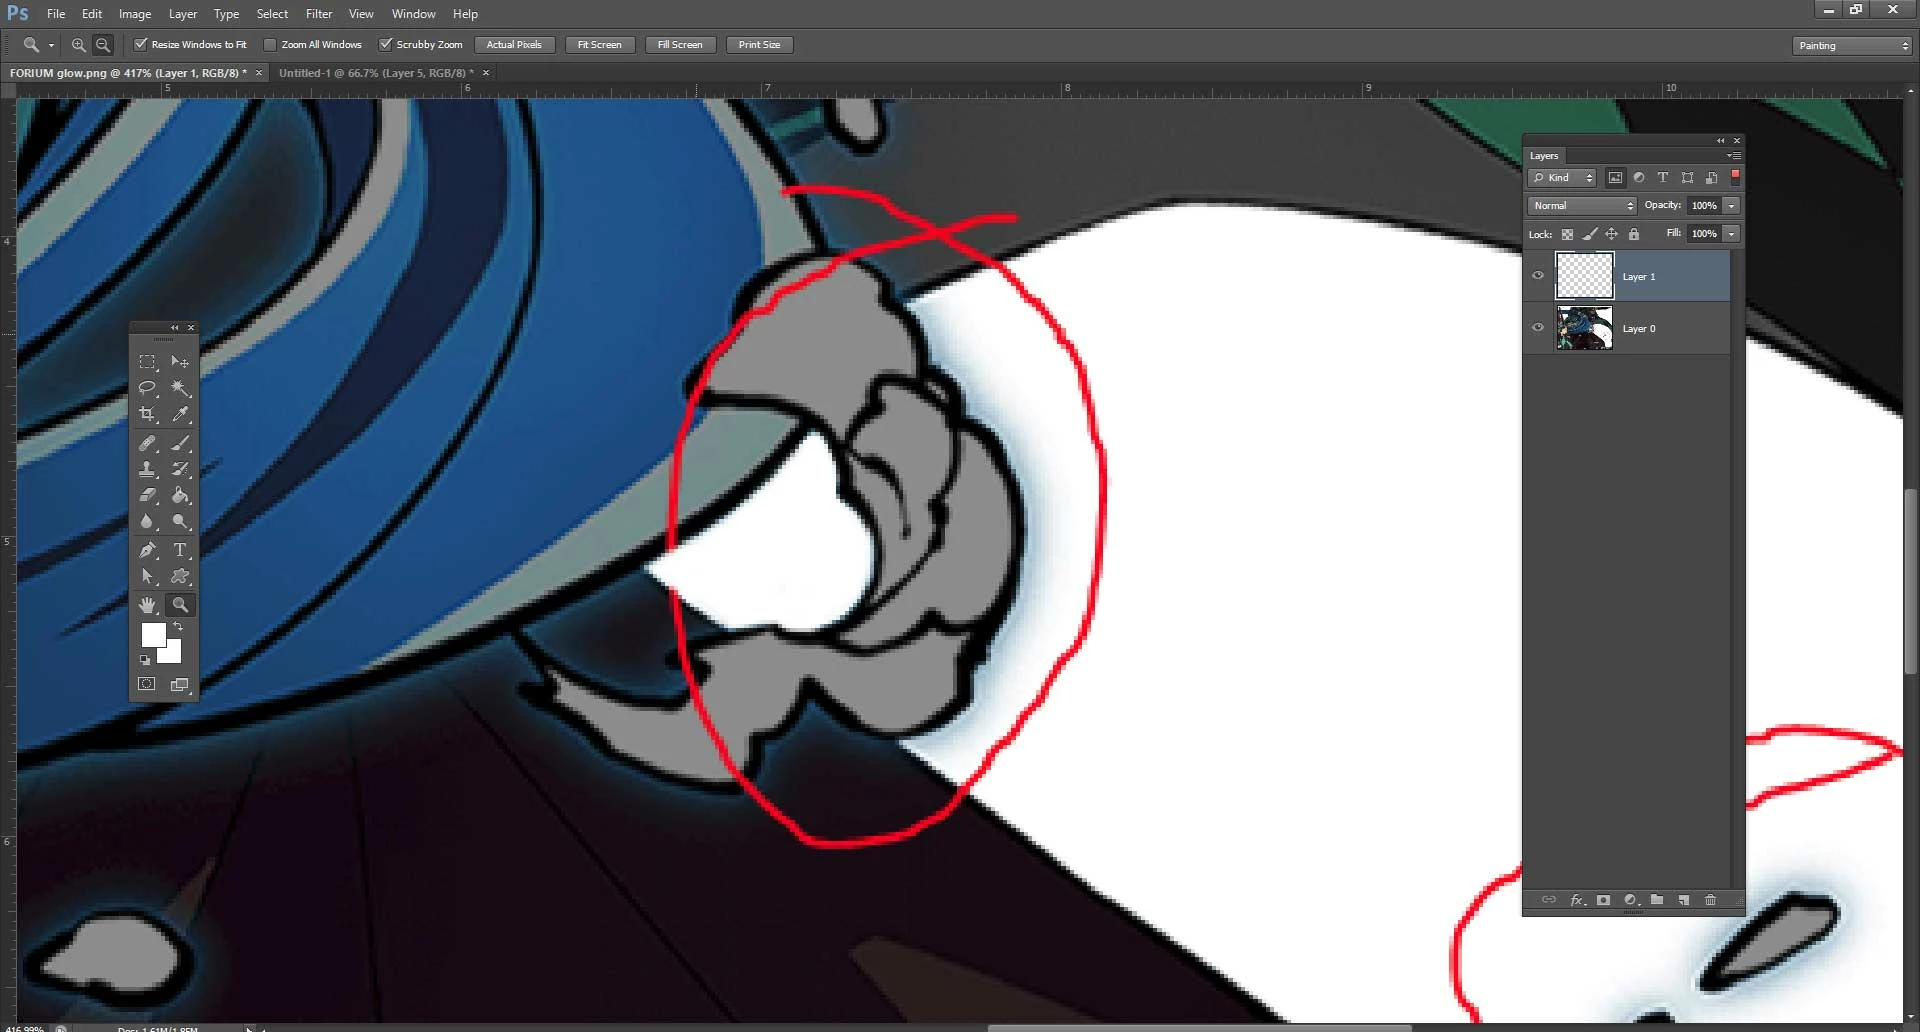This screenshot has height=1032, width=1920.
Task: Select the Crop tool
Action: point(147,414)
